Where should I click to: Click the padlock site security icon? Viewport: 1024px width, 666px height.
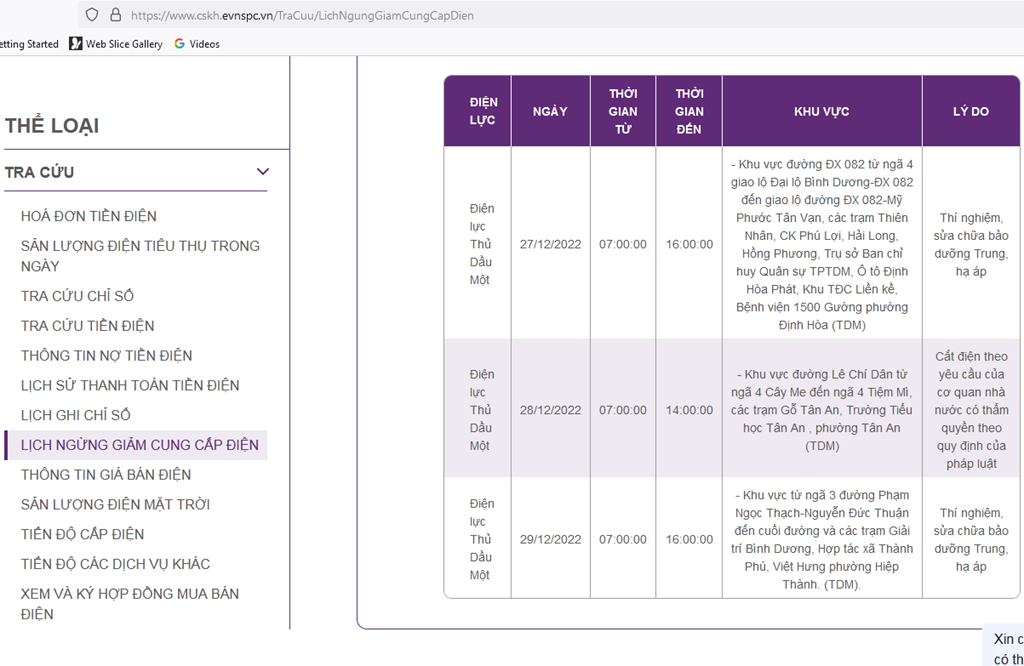116,15
